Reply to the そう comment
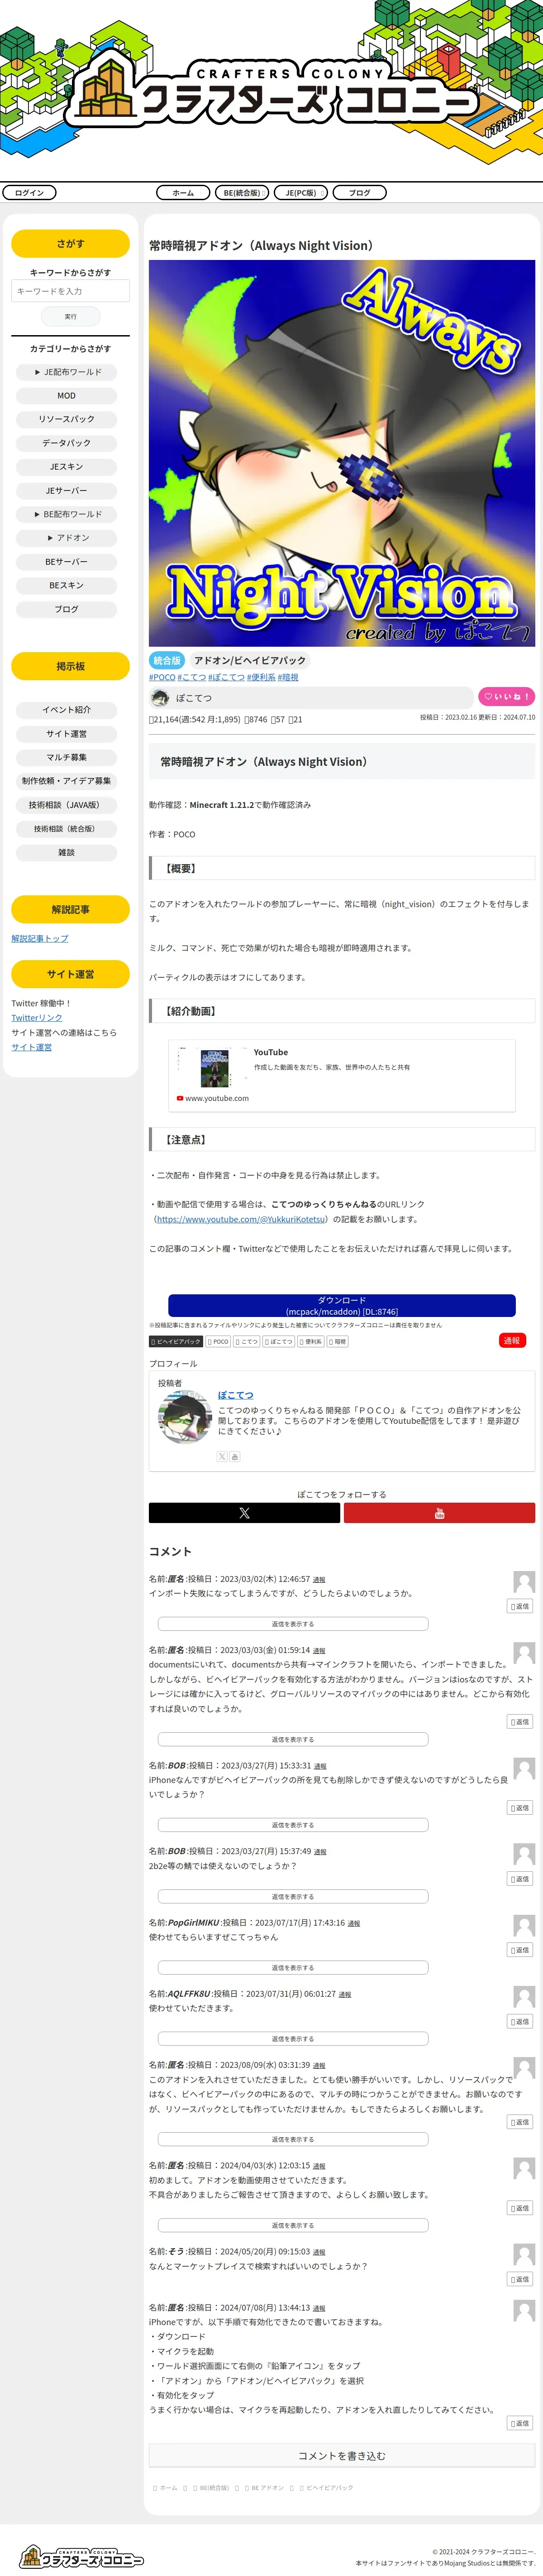The image size is (543, 2576). (x=520, y=2279)
